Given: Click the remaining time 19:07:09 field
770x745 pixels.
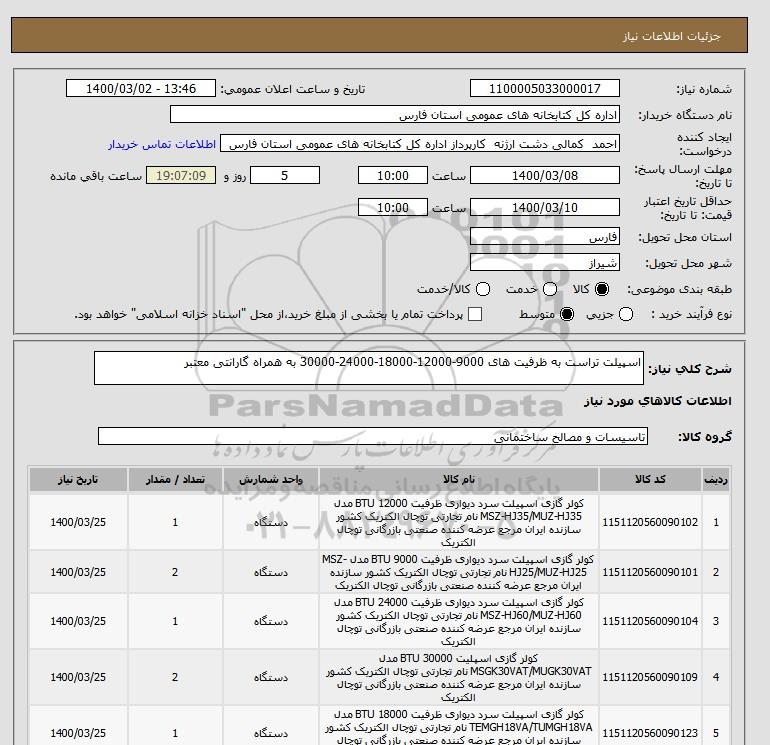Looking at the screenshot, I should [x=181, y=175].
